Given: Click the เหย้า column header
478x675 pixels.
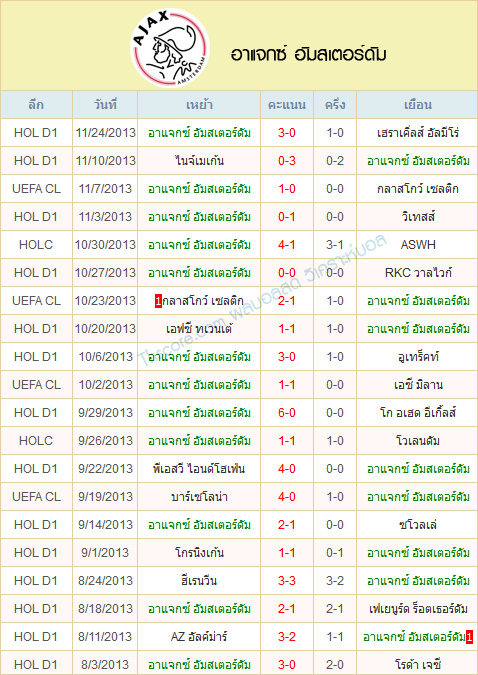Looking at the screenshot, I should [199, 105].
